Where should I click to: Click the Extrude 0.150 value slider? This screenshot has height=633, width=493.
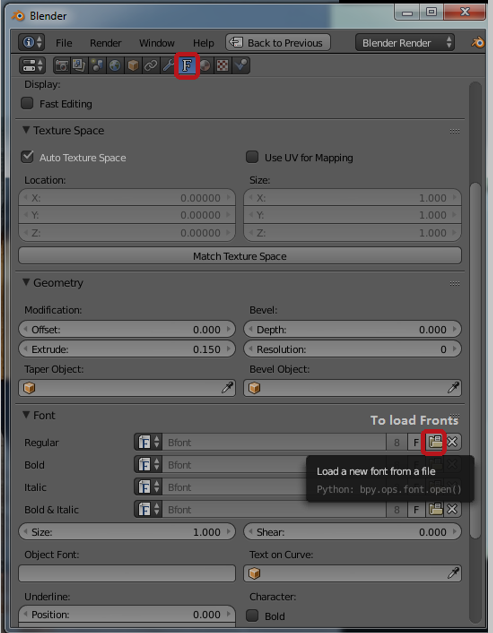(x=127, y=349)
